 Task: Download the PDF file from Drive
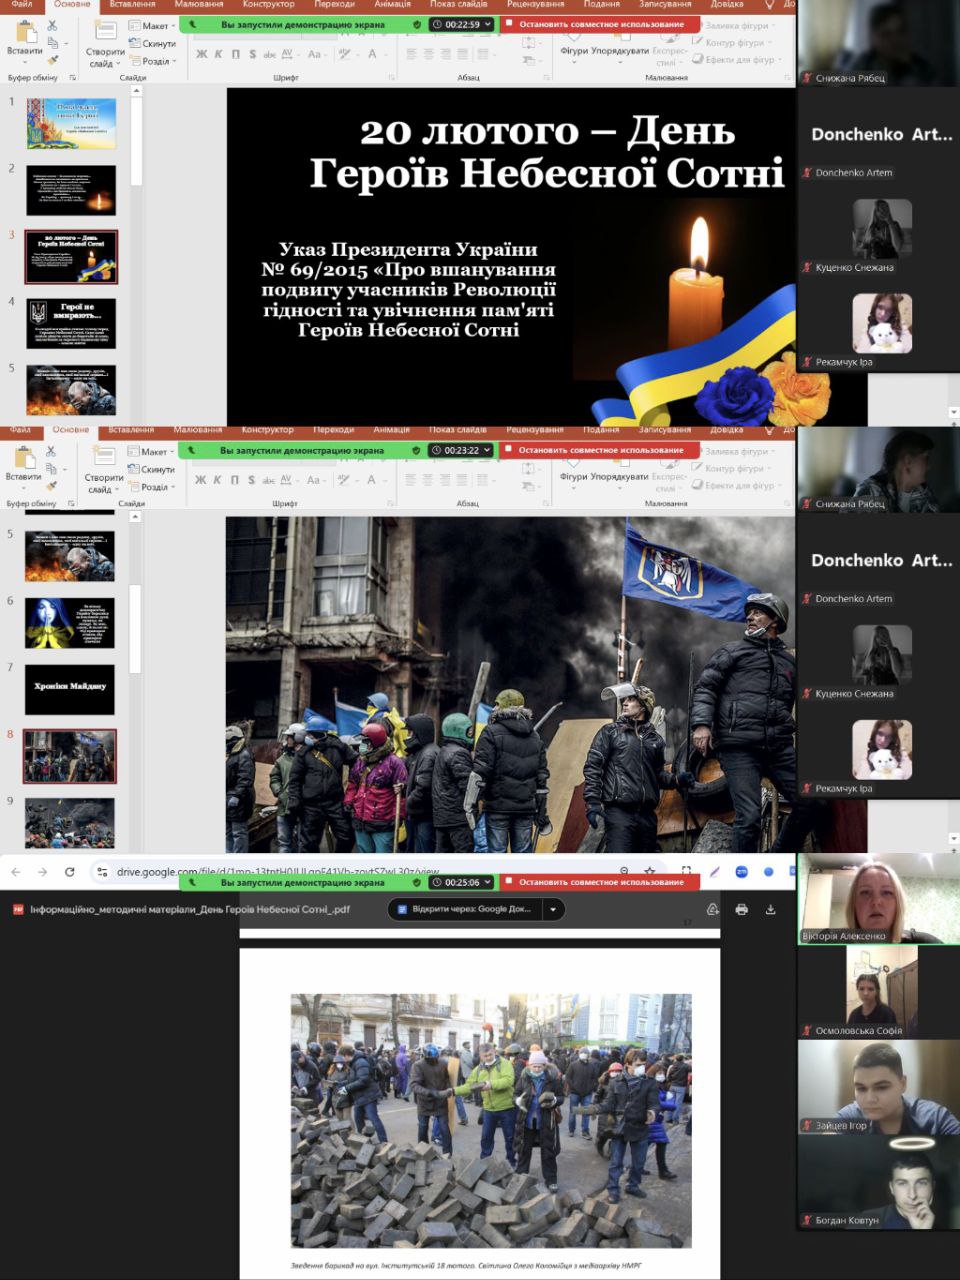(770, 909)
